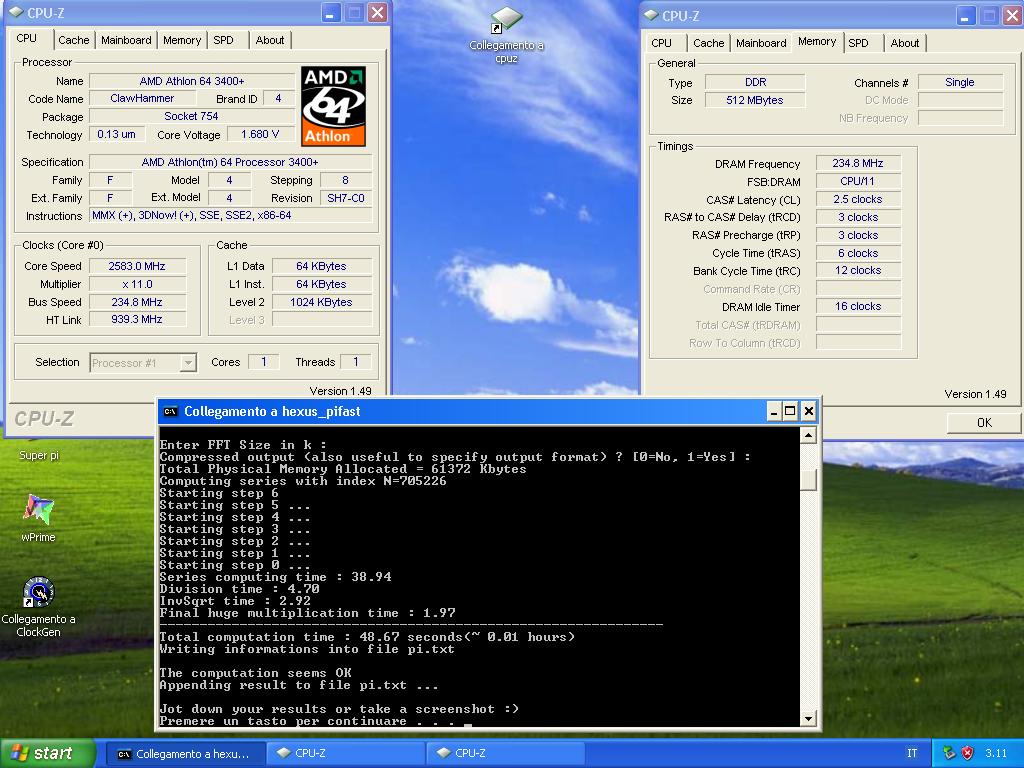This screenshot has height=768, width=1024.
Task: Click the Channels # value Single
Action: coord(960,82)
